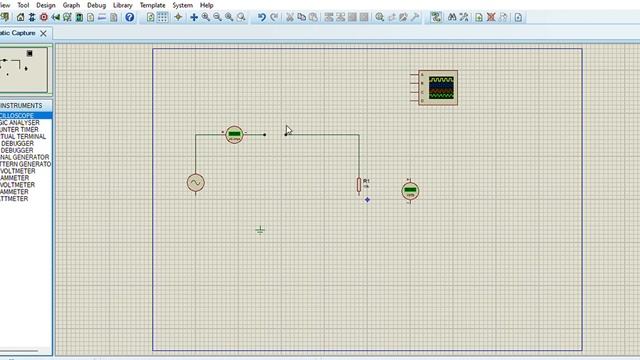Select OSCILLOSCOPE in the instruments list
Screen dimensions: 640x360
point(26,116)
